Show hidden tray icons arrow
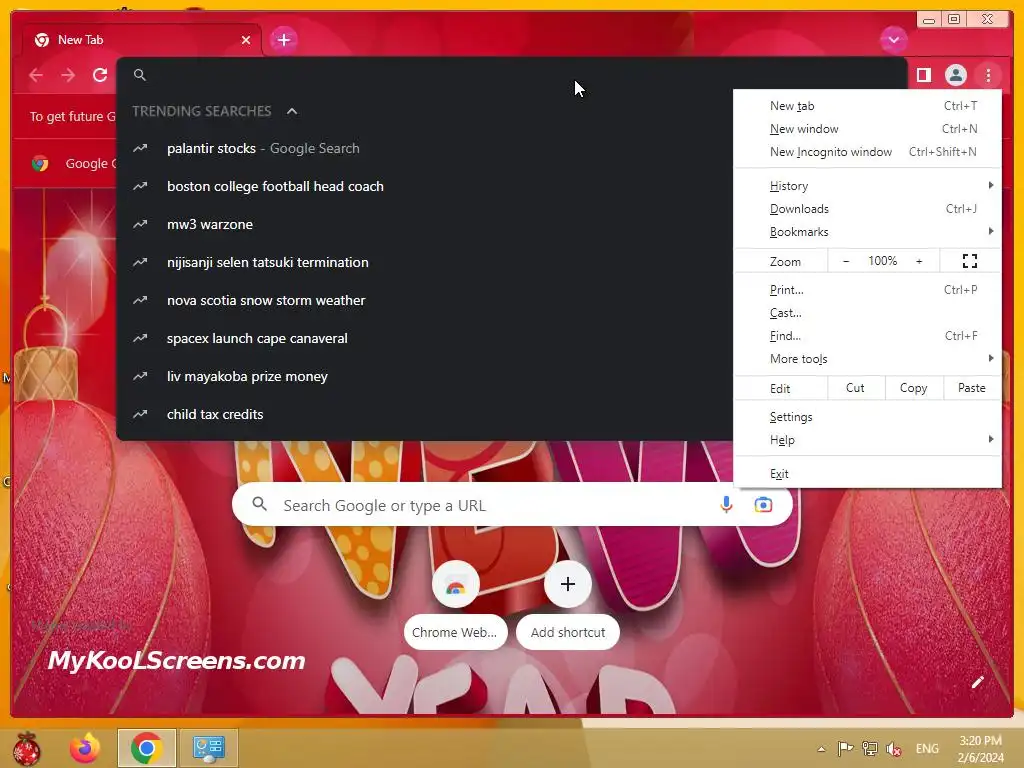The image size is (1024, 768). pyautogui.click(x=822, y=749)
